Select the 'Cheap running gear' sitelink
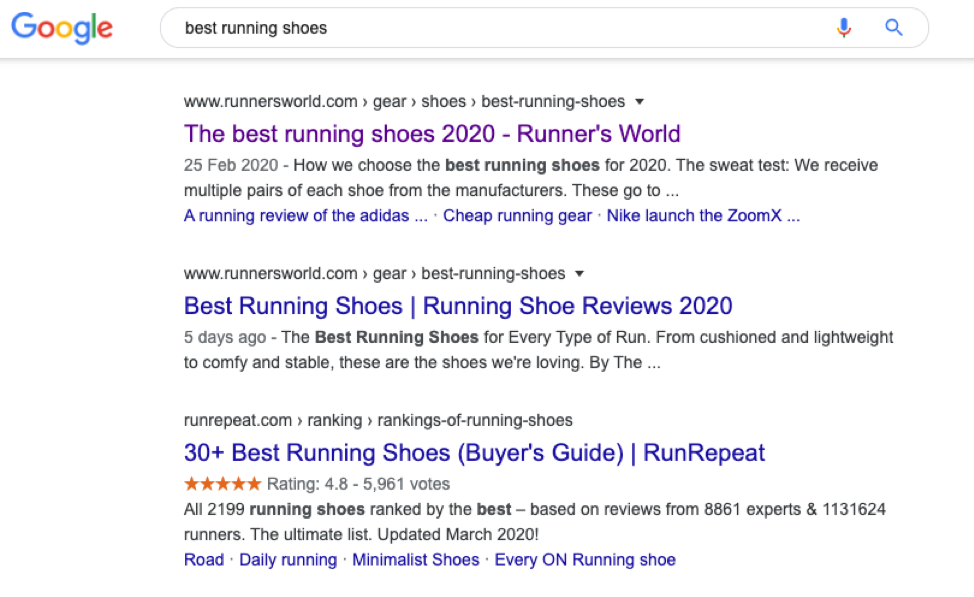This screenshot has height=597, width=974. [x=517, y=216]
